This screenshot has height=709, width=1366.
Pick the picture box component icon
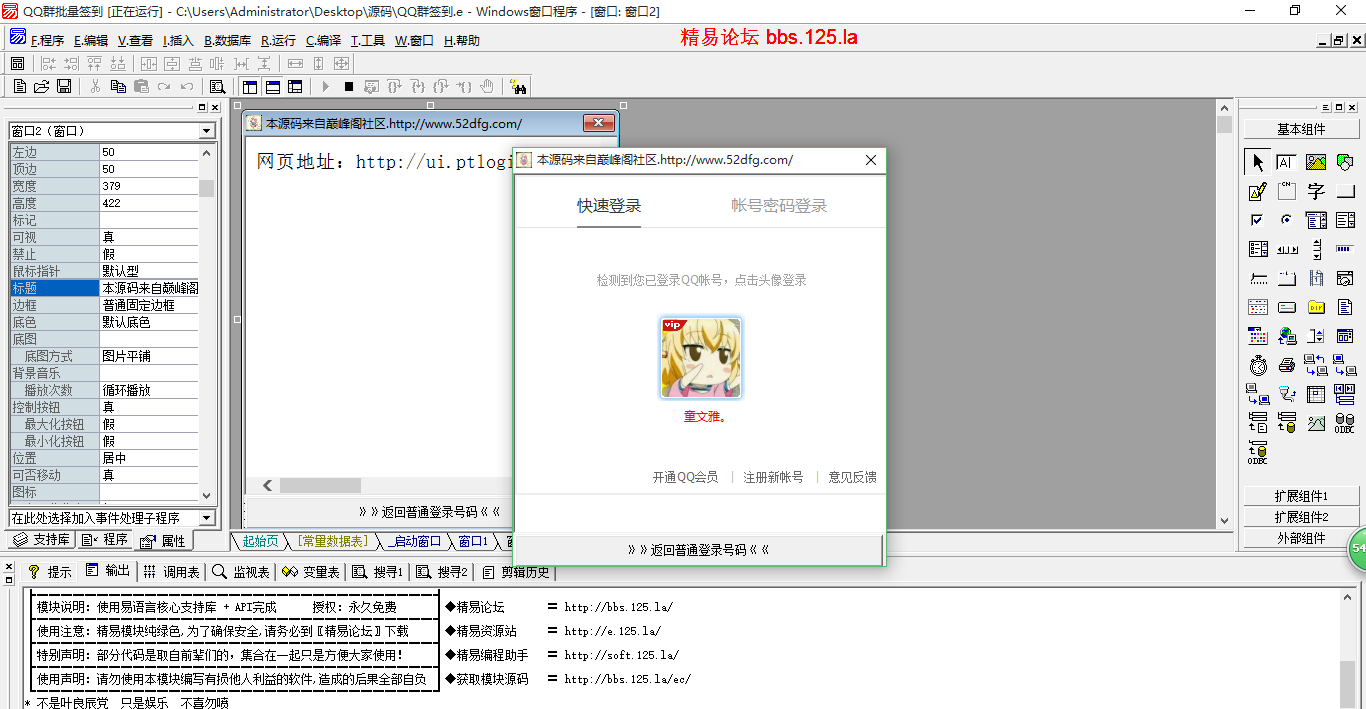pyautogui.click(x=1316, y=162)
